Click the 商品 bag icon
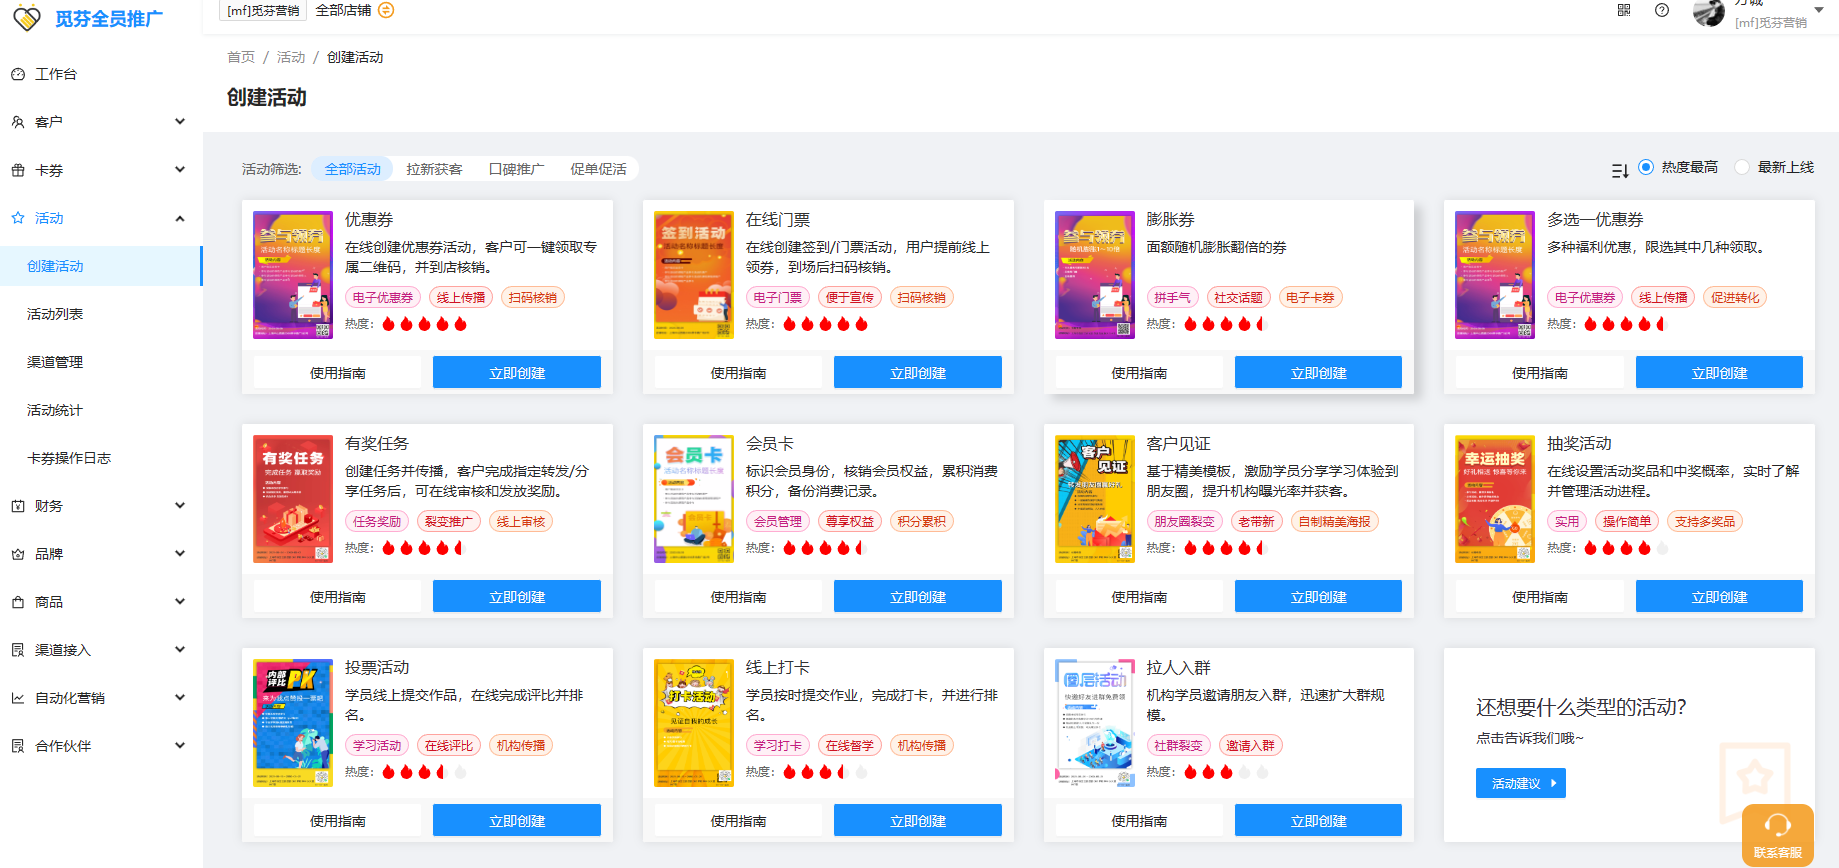 tap(18, 602)
